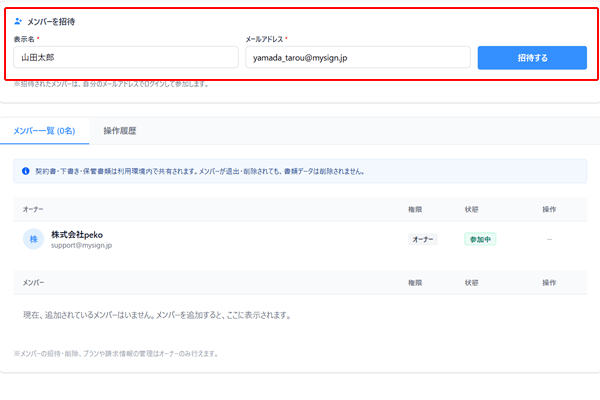Click 操作 header in owner table
The image size is (600, 400).
pos(549,209)
